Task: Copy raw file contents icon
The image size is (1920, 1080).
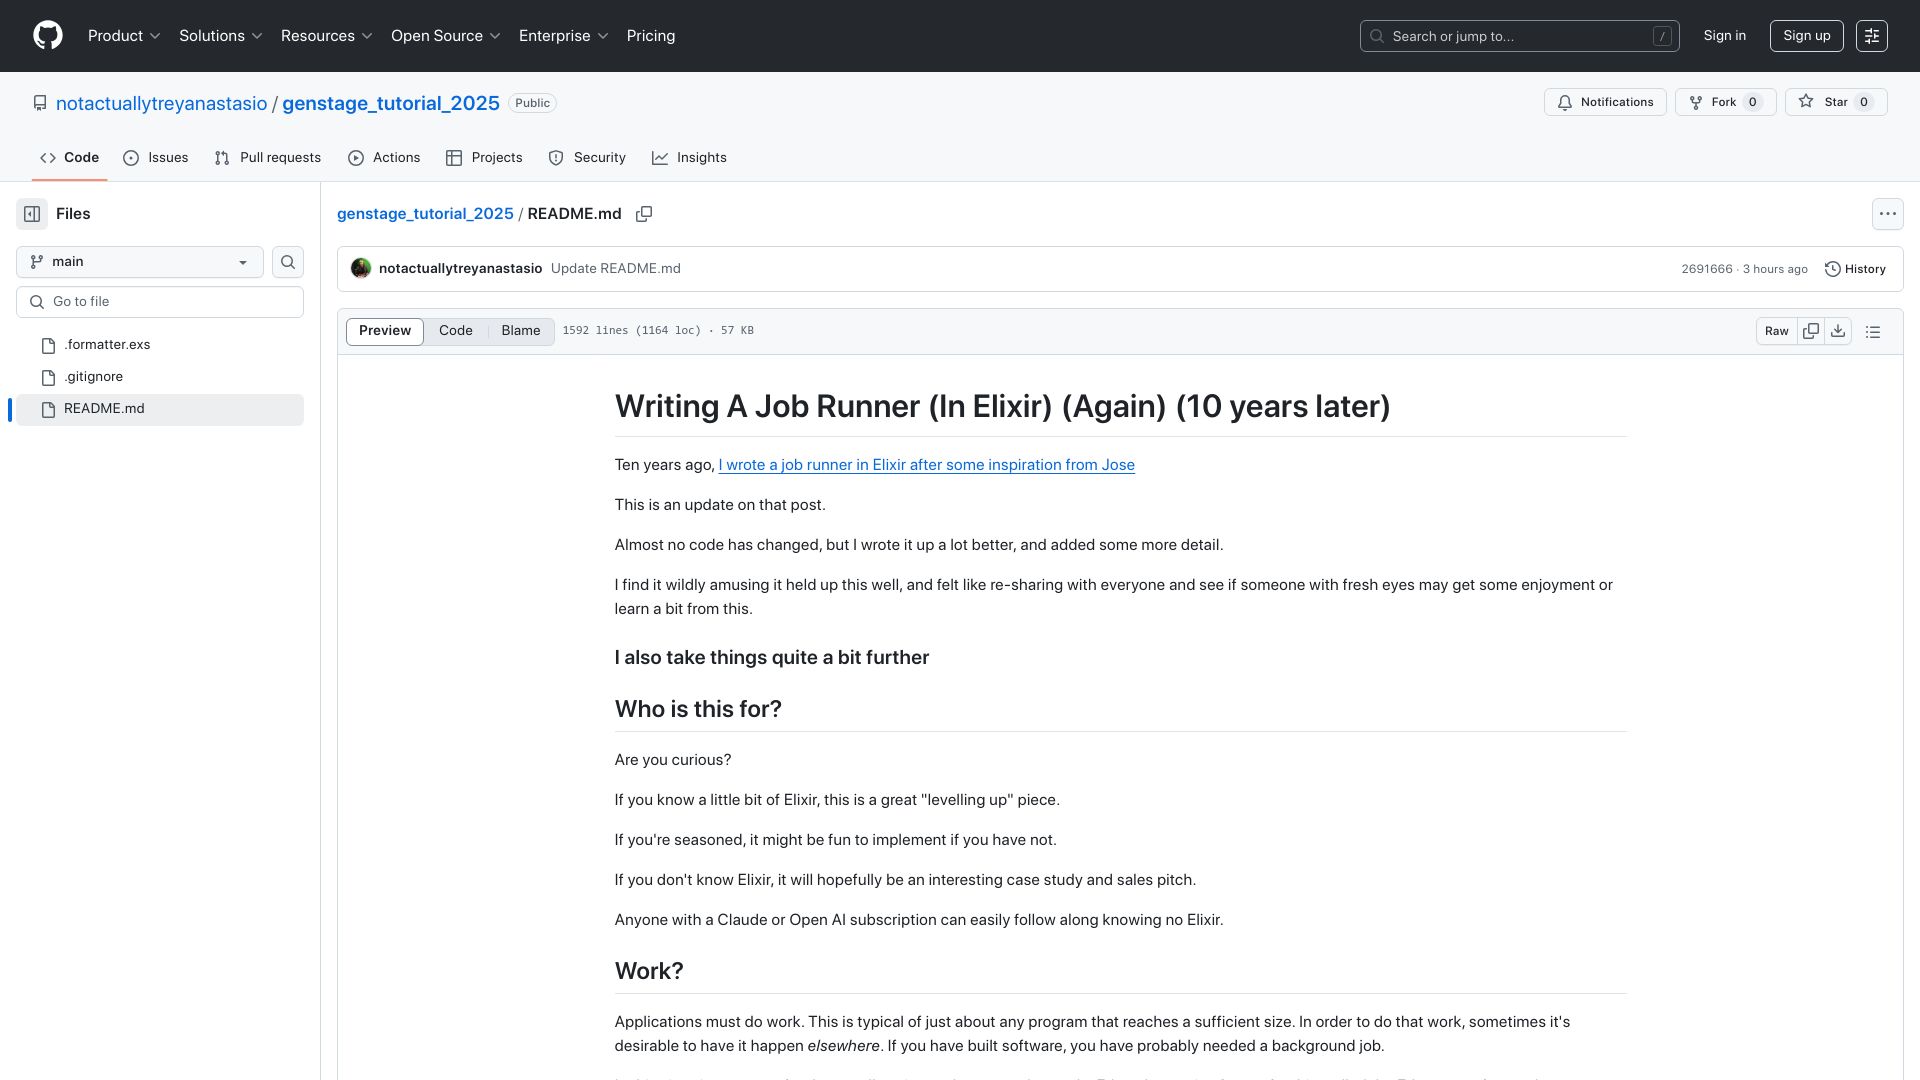Action: (1811, 331)
